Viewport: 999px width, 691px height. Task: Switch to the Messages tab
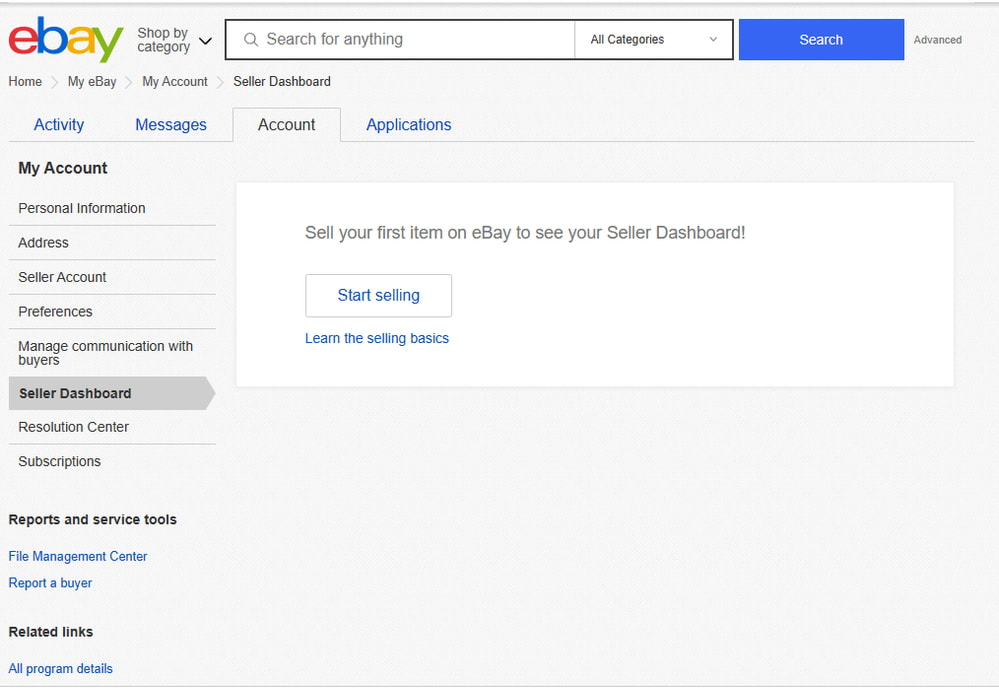(171, 125)
